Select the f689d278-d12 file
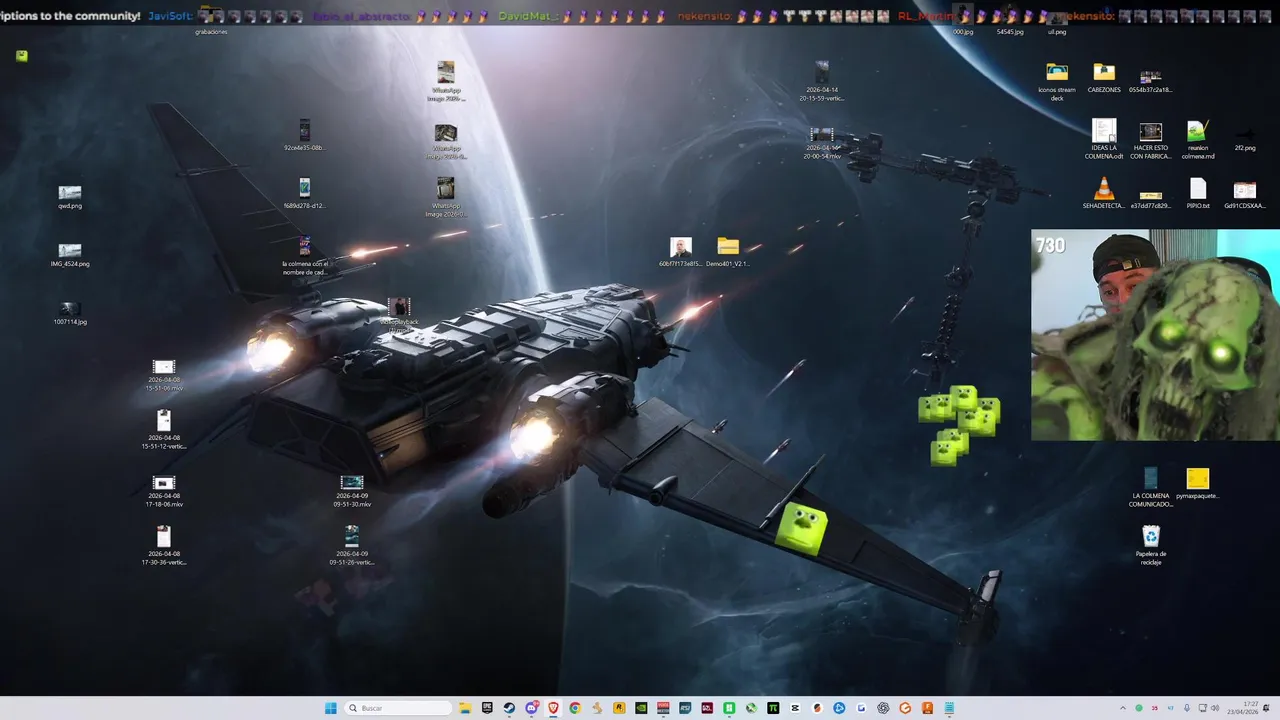Screen dimensions: 1280x720 (304, 193)
